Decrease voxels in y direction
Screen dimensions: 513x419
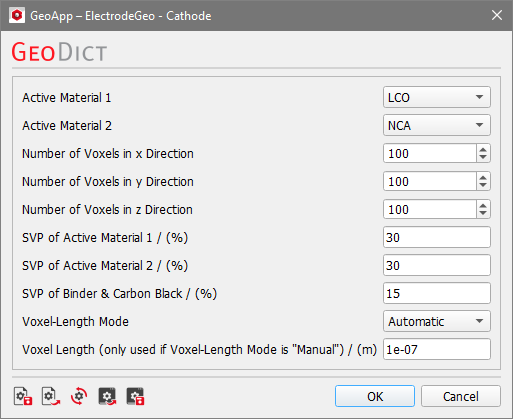(x=483, y=185)
